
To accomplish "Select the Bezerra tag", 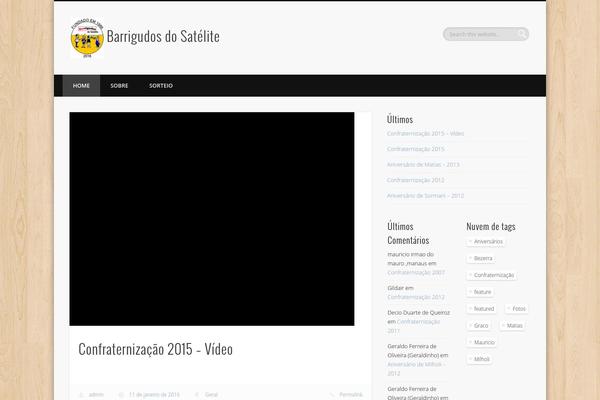I will pyautogui.click(x=480, y=258).
